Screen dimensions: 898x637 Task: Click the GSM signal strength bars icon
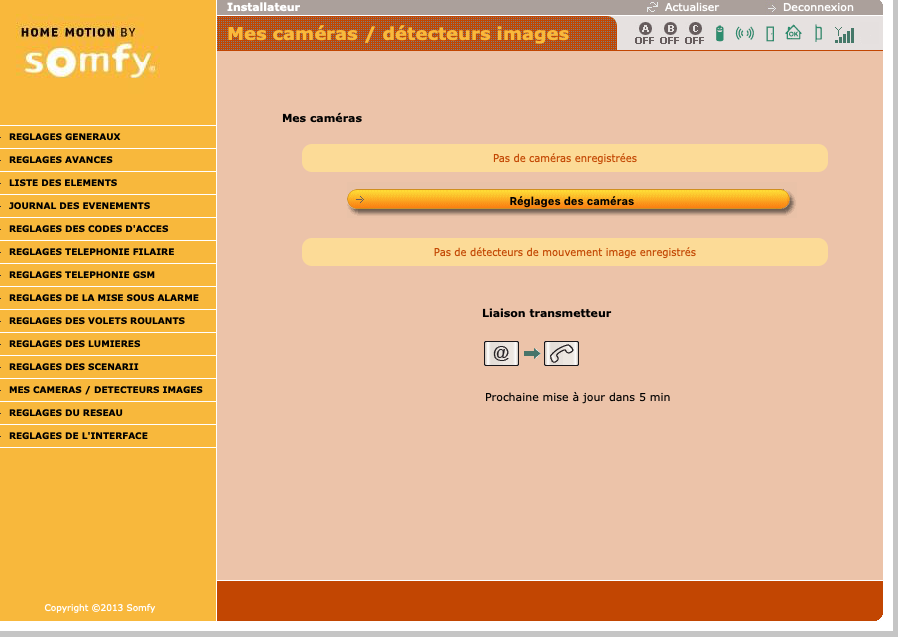pos(845,34)
